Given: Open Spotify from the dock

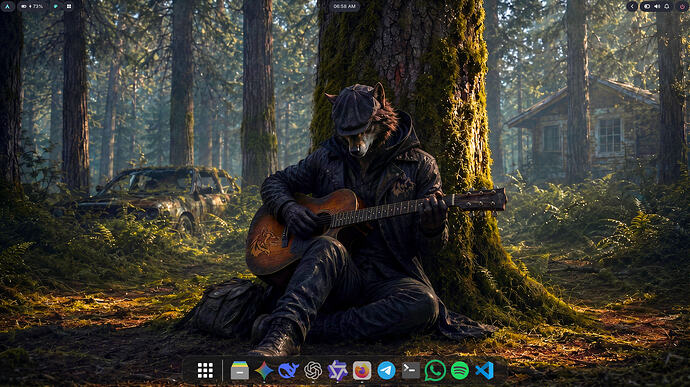Looking at the screenshot, I should [460, 370].
